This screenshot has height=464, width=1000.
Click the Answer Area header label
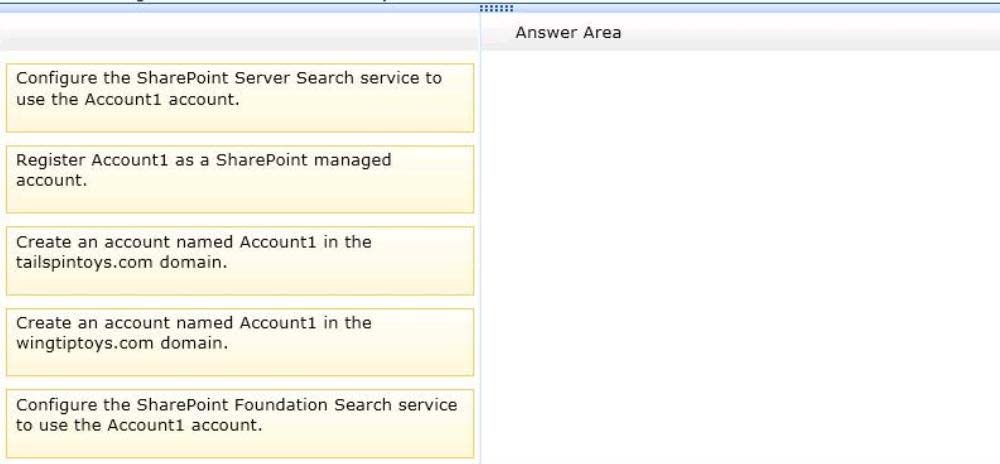click(x=568, y=33)
